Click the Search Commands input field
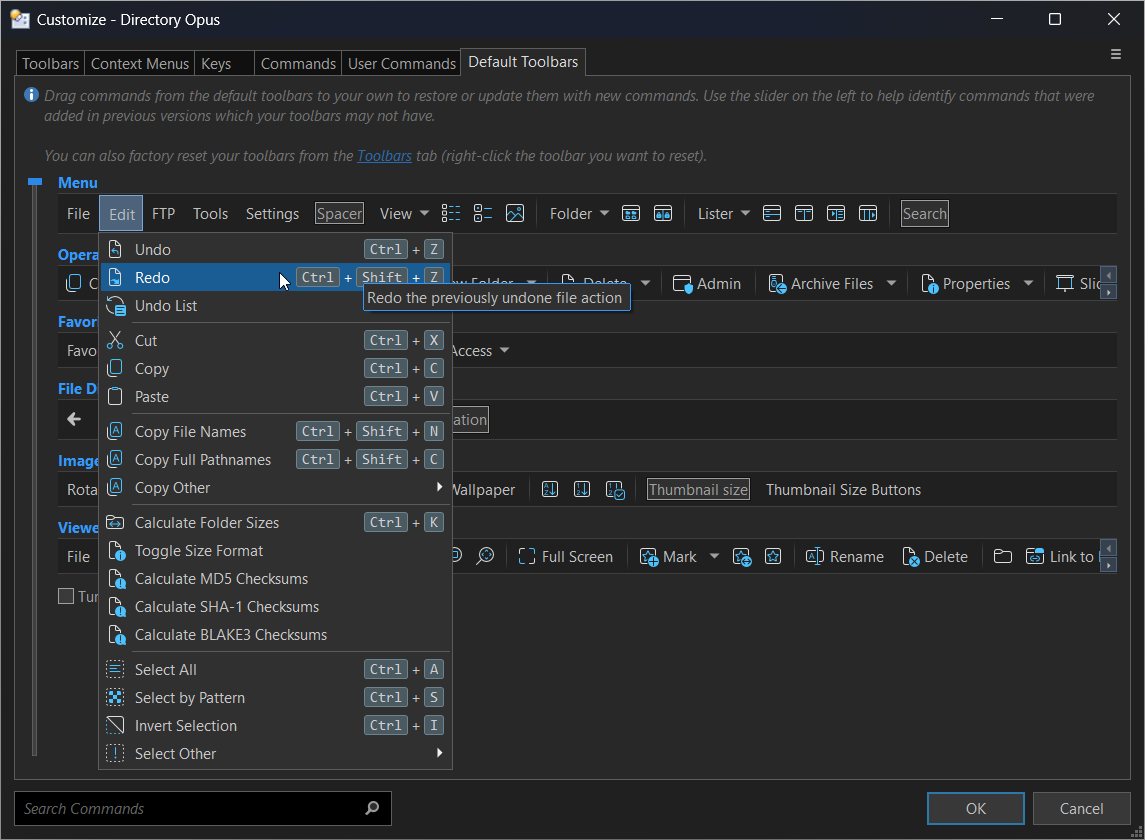Image resolution: width=1145 pixels, height=840 pixels. pyautogui.click(x=203, y=808)
